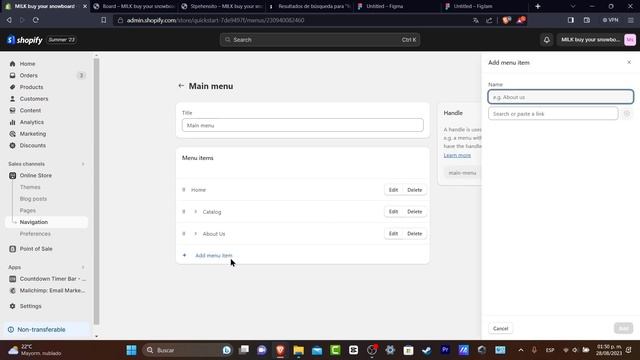Open Point of Sale channel
Viewport: 640px width, 360px height.
tap(36, 249)
